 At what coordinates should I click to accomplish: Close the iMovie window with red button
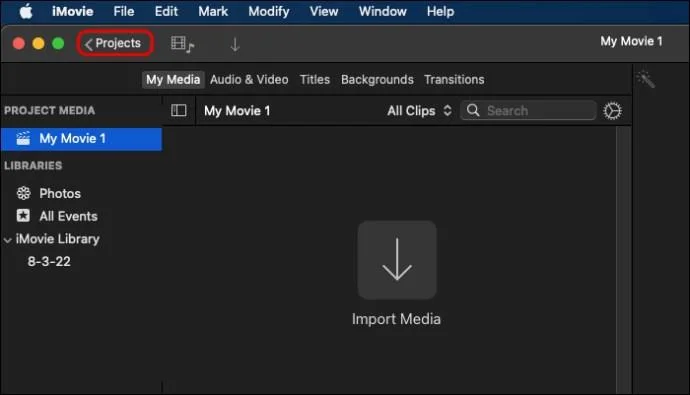18,44
